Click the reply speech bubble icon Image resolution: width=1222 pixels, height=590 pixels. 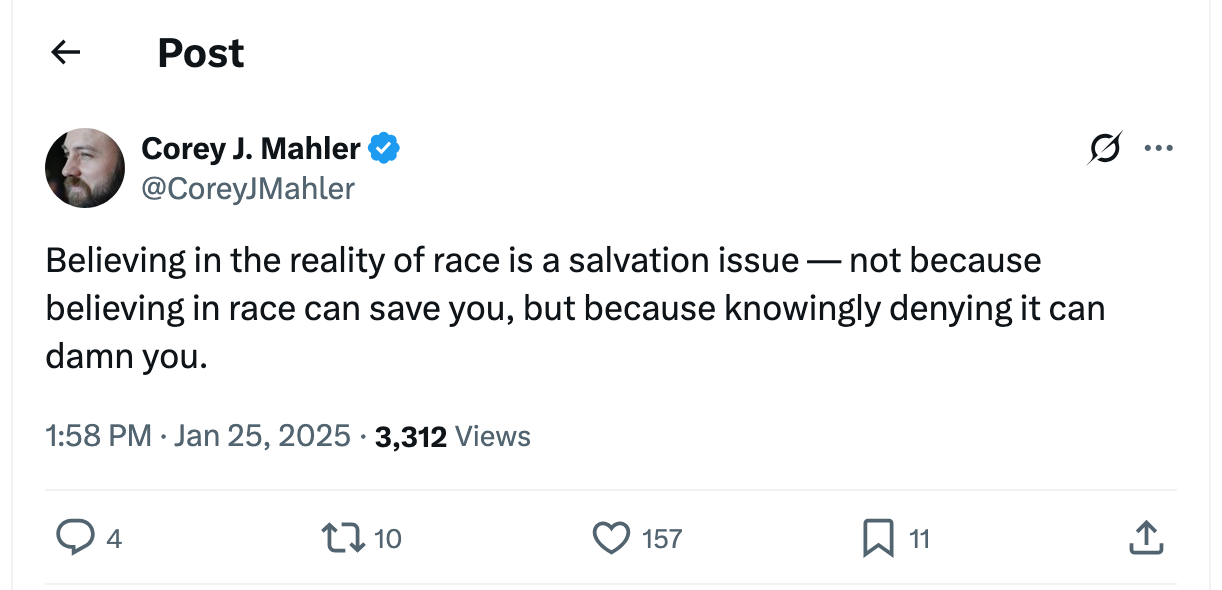tap(73, 539)
